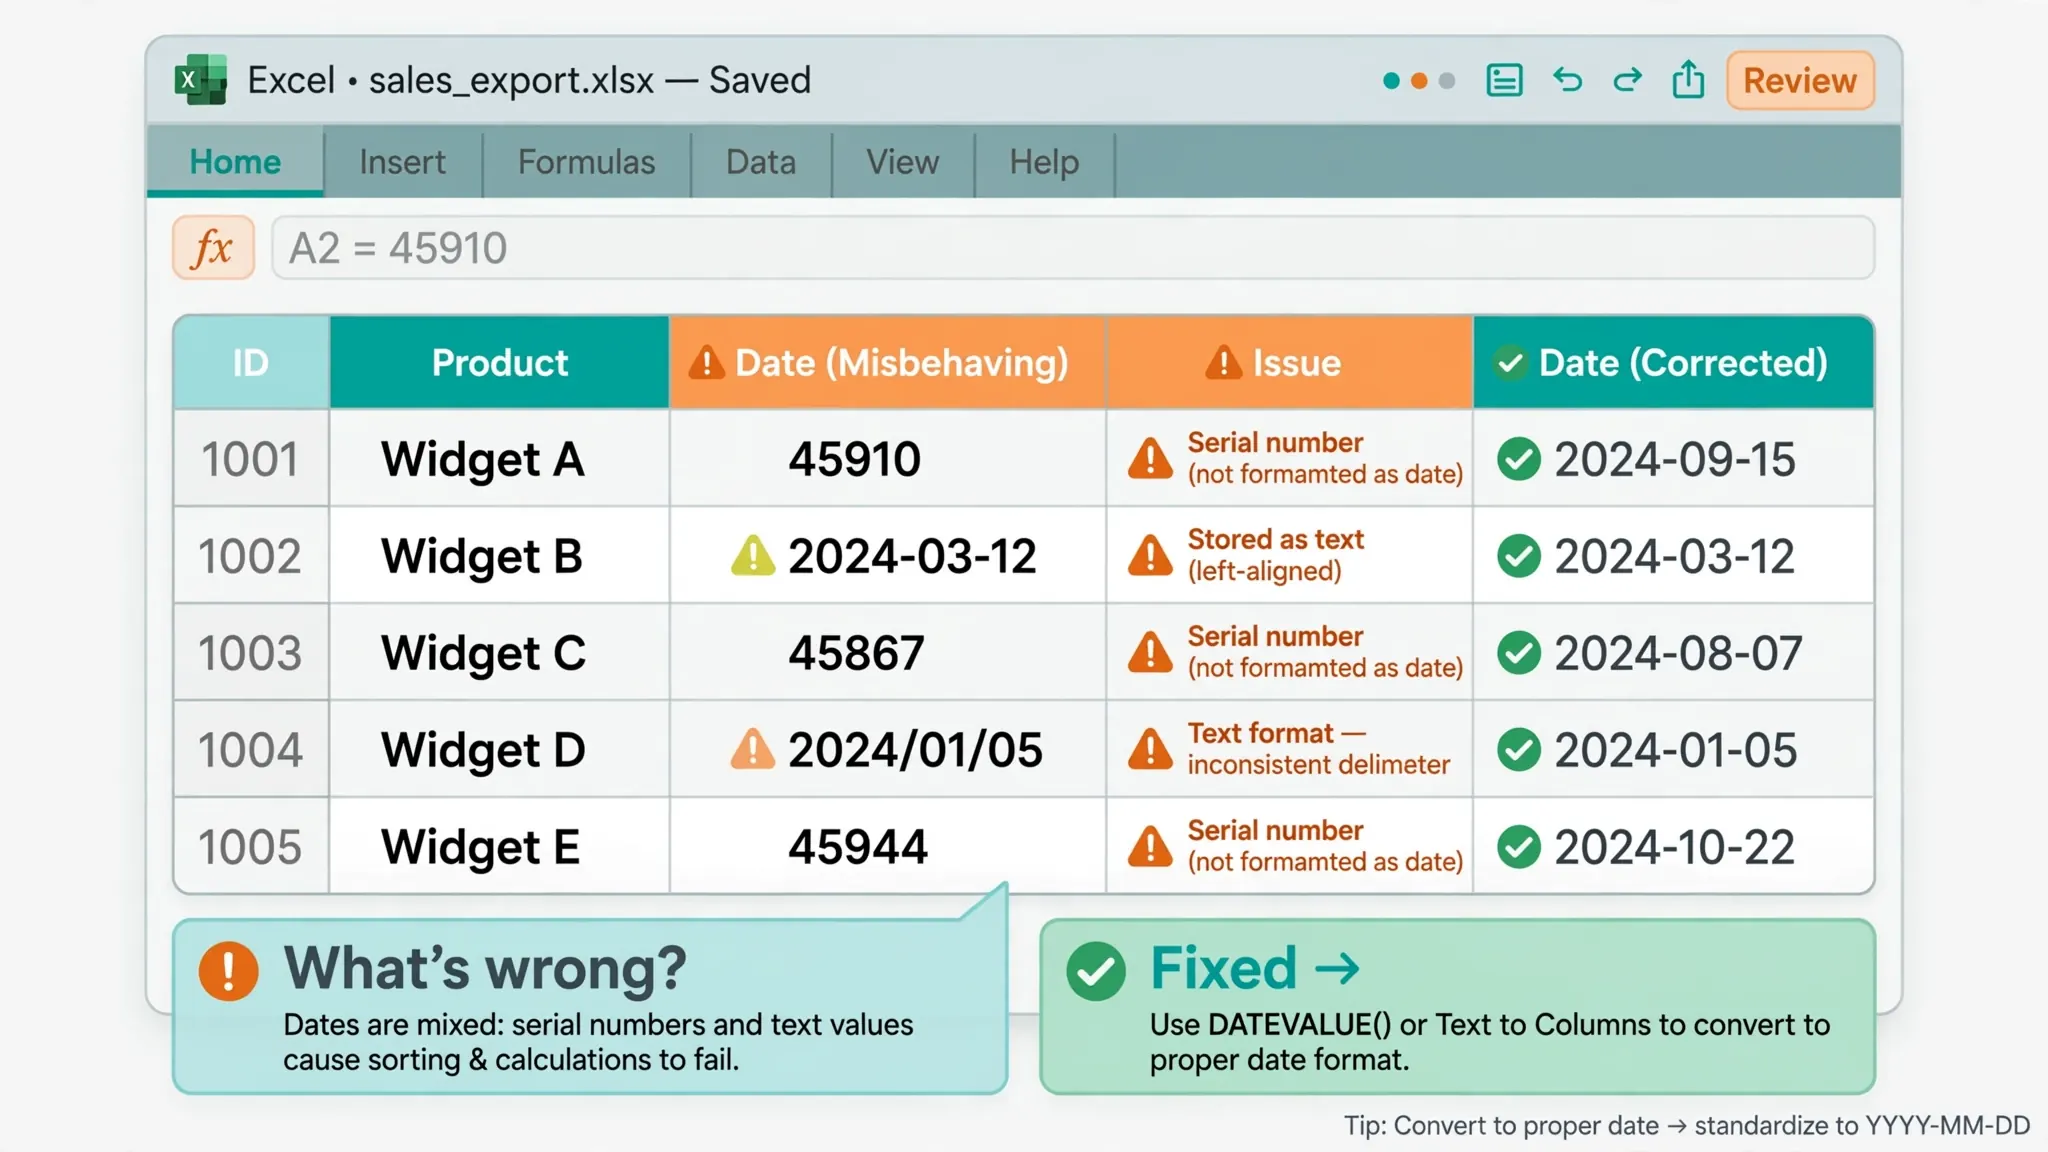Click orange warning icon beside 2024/01/05

click(753, 749)
